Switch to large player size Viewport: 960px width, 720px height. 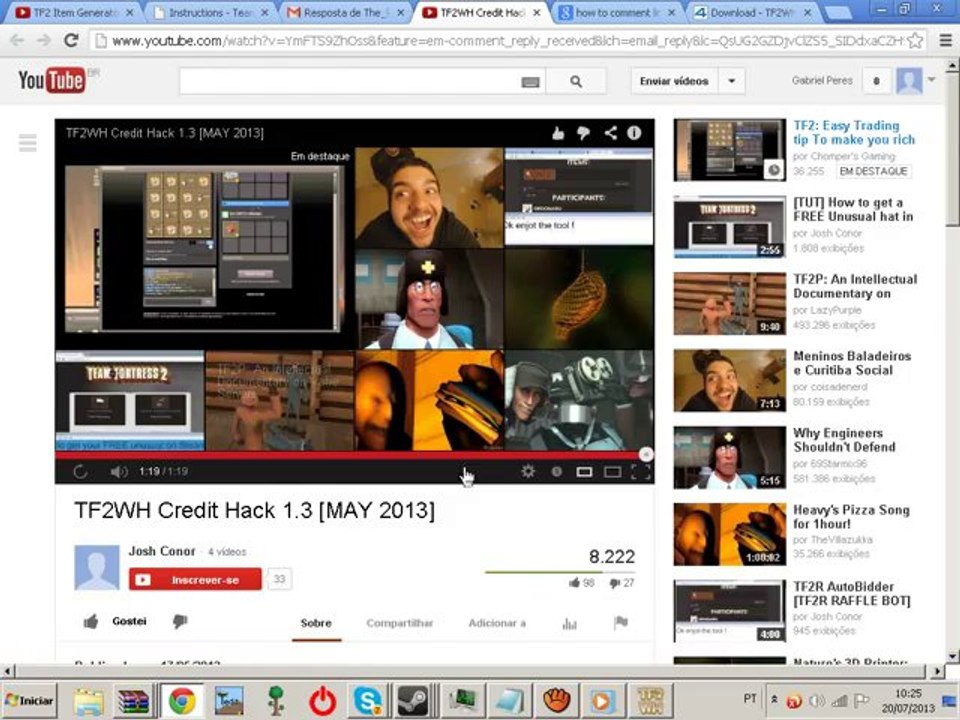coord(612,471)
